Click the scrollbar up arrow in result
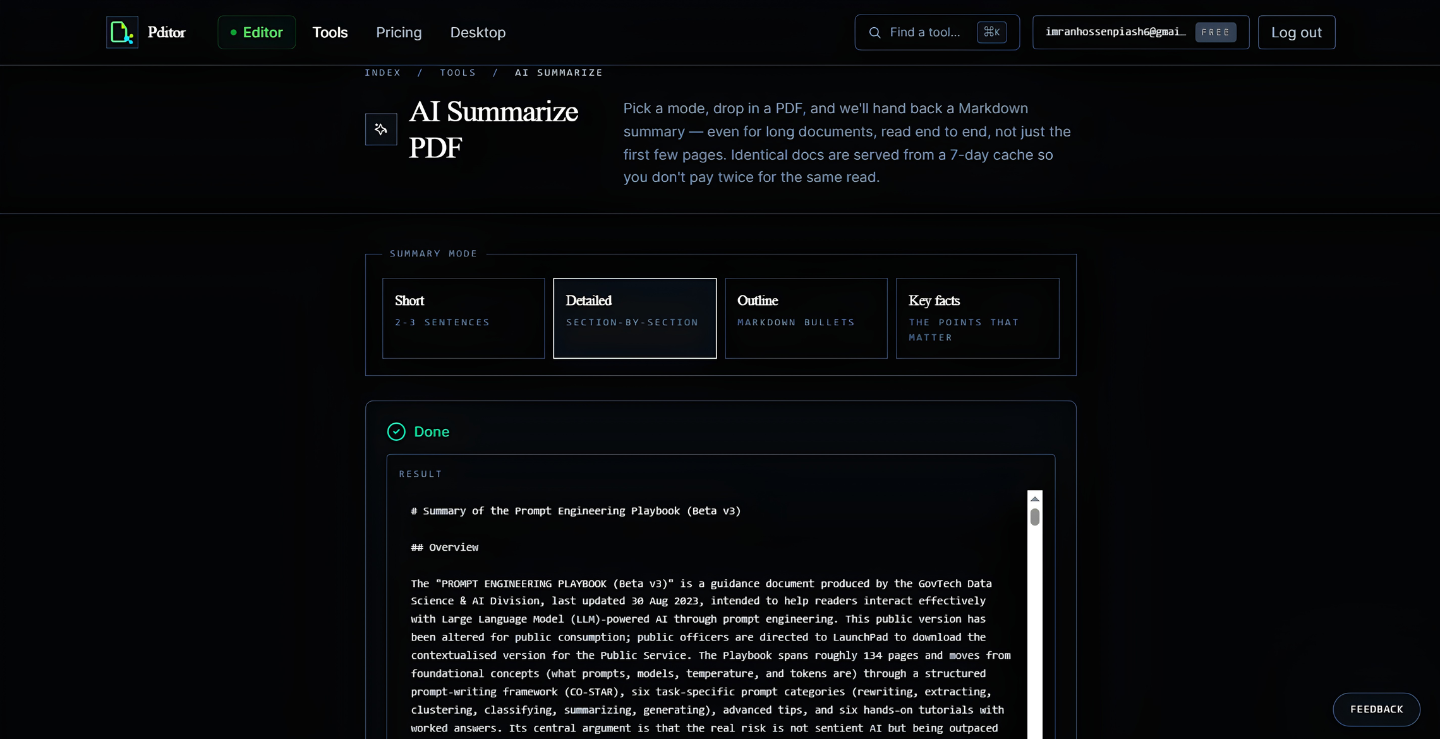This screenshot has width=1440, height=739. (1035, 497)
